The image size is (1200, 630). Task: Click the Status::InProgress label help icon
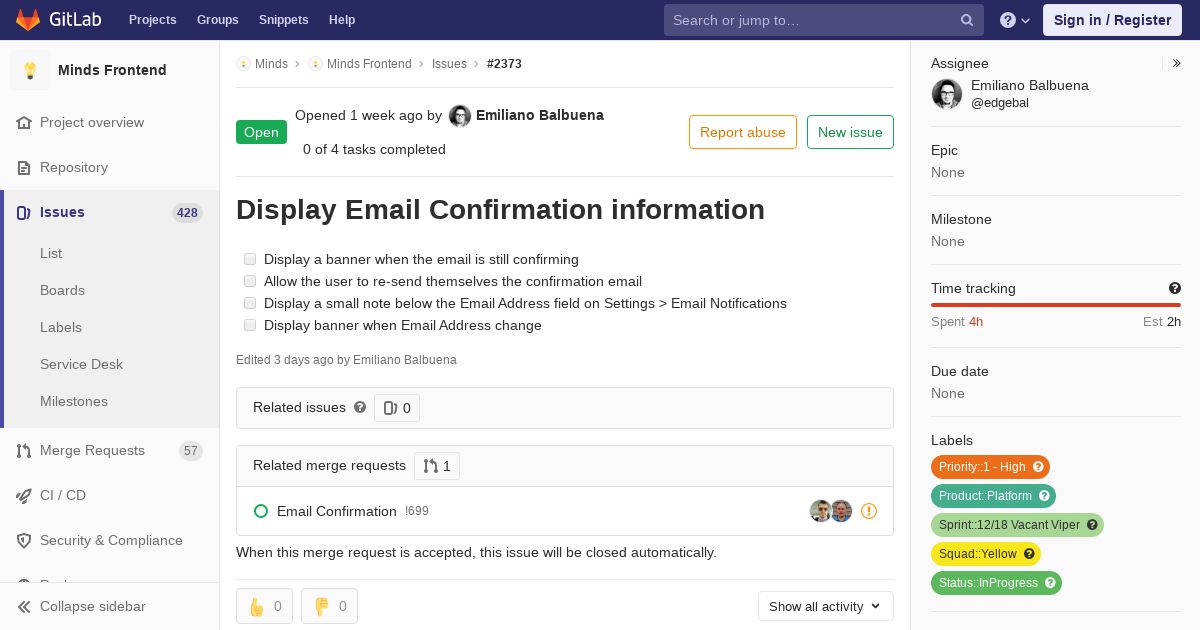point(1050,583)
